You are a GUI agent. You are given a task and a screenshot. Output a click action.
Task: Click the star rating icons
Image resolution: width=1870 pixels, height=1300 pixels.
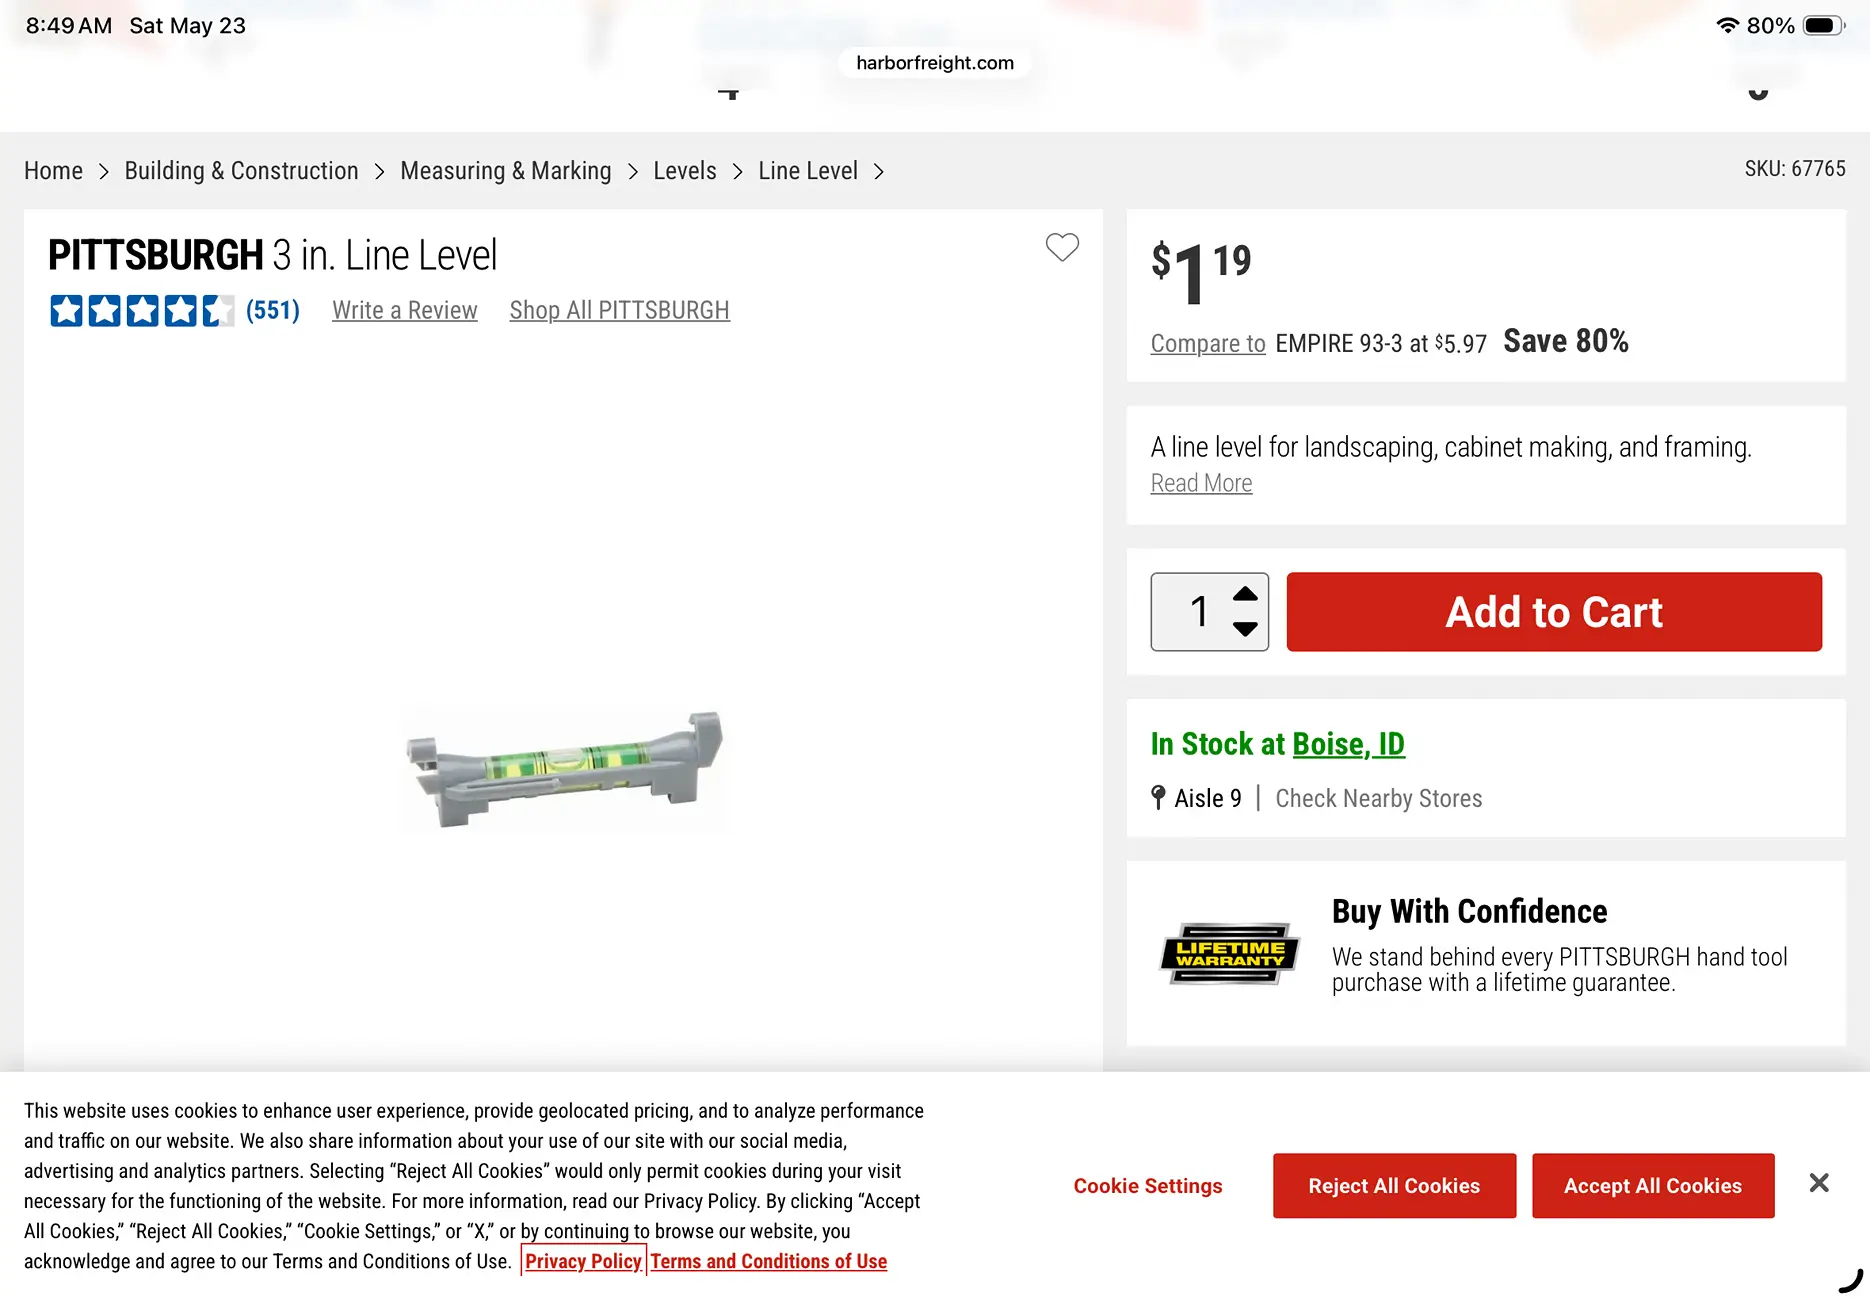(142, 311)
